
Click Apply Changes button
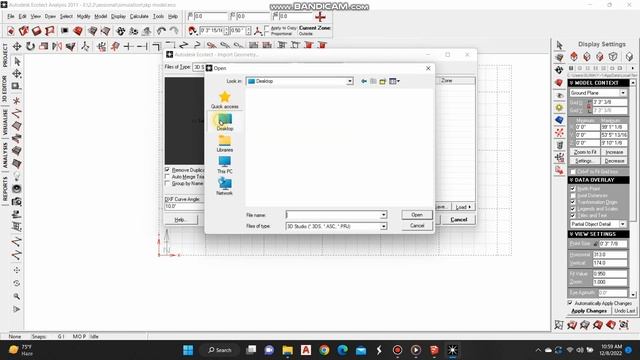[x=589, y=311]
